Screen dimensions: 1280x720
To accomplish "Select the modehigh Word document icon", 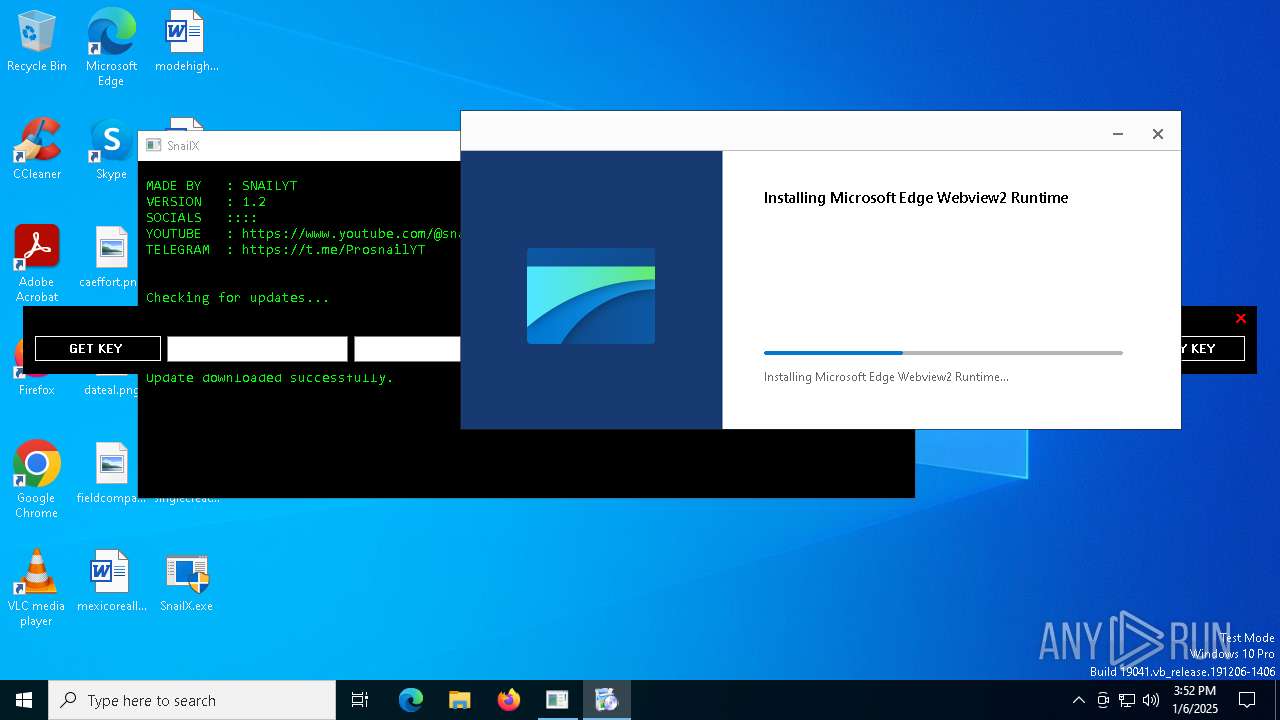I will click(x=186, y=42).
